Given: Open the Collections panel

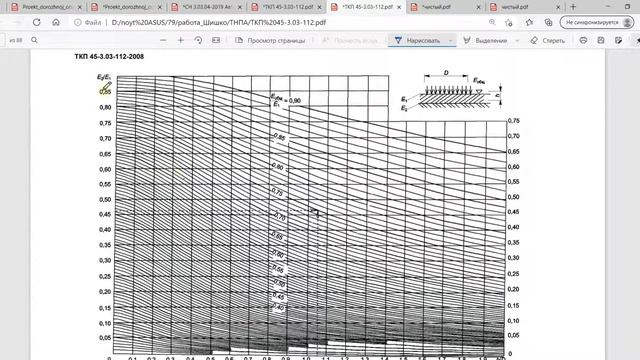Looking at the screenshot, I should pos(548,22).
